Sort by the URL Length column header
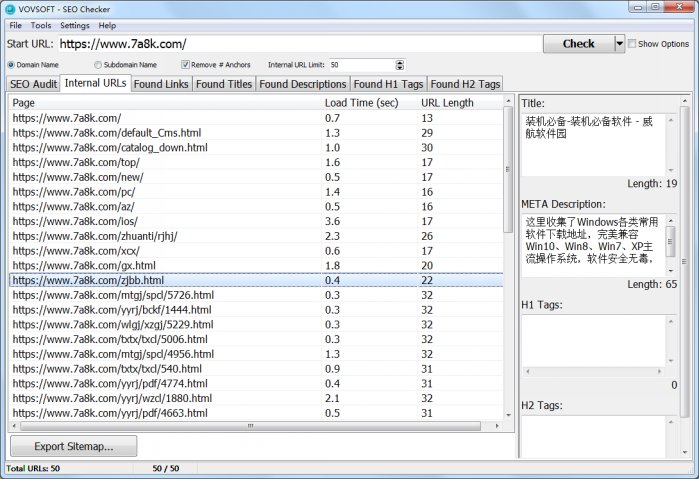699x479 pixels. point(460,103)
